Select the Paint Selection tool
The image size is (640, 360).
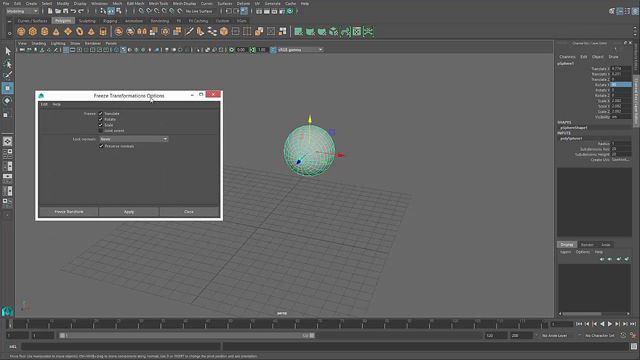(7, 76)
